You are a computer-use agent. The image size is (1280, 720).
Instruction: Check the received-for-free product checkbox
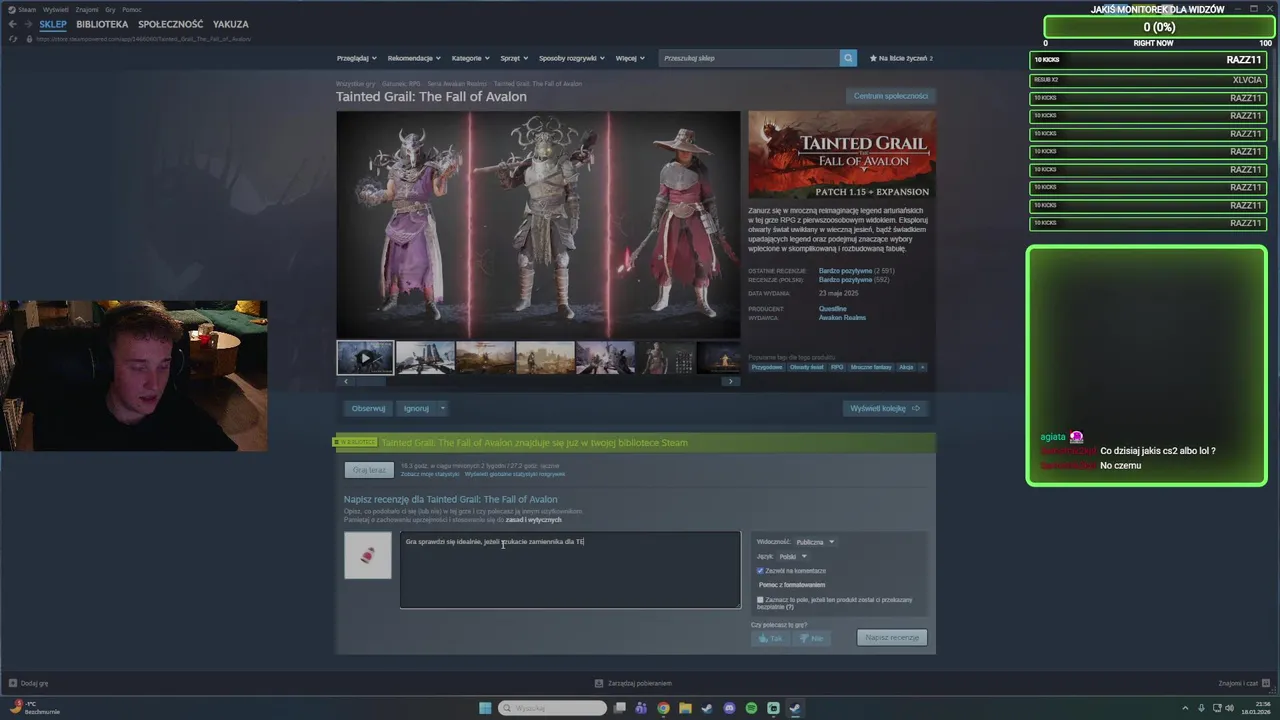[x=760, y=600]
